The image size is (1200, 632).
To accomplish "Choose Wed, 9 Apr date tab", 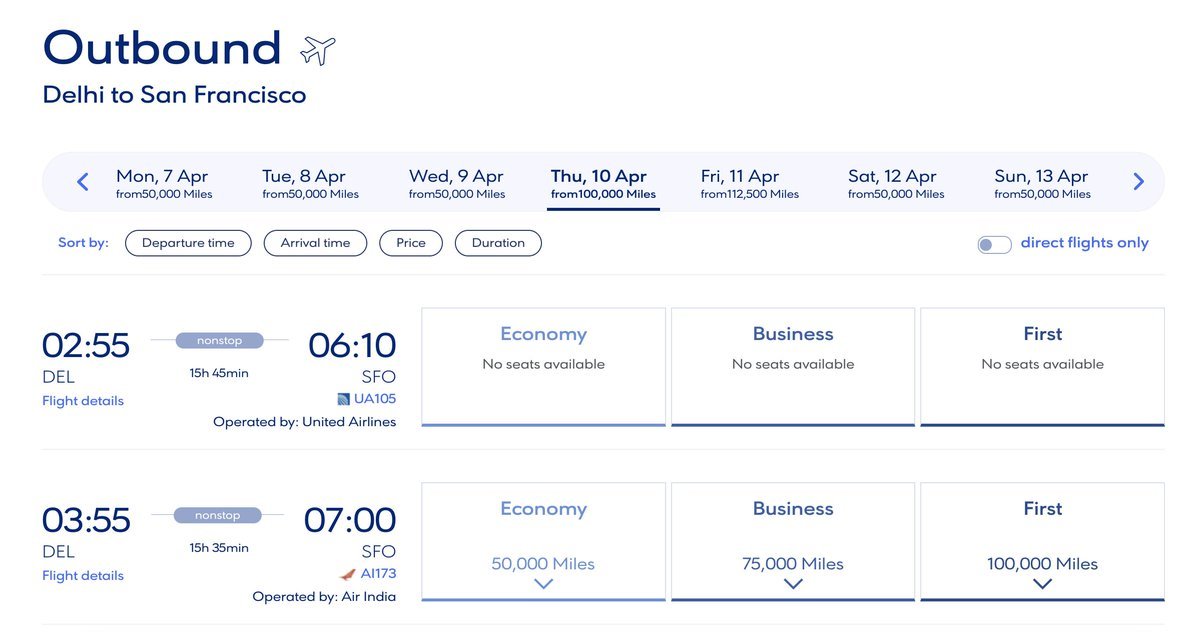I will (x=456, y=183).
